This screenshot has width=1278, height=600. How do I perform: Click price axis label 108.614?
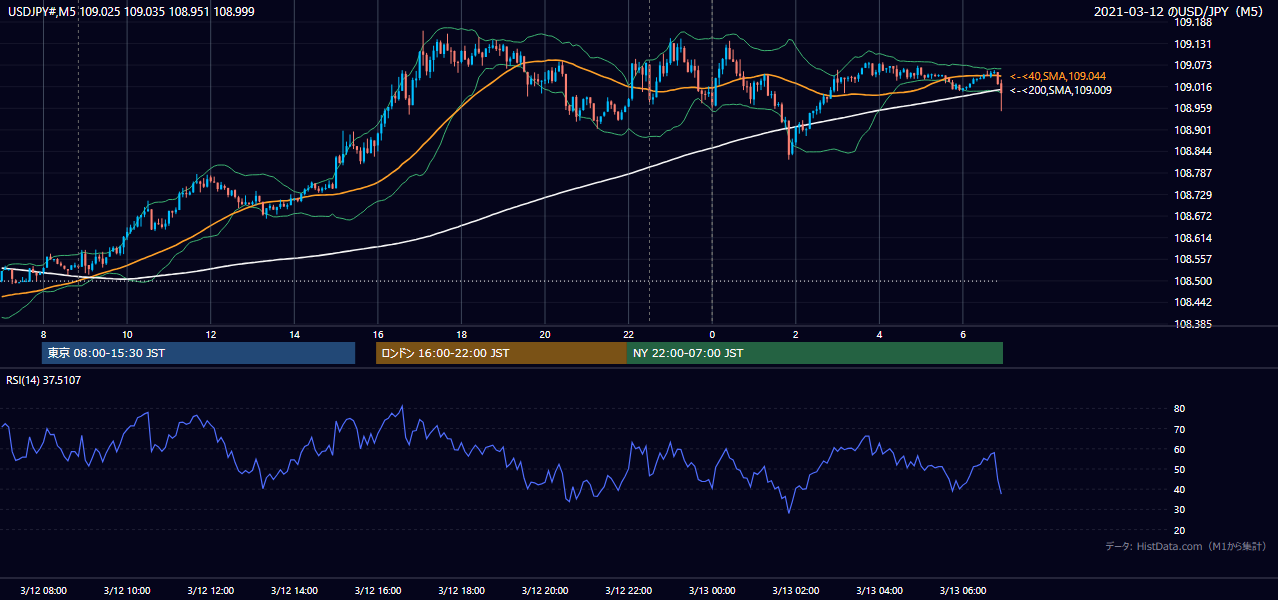[1193, 238]
